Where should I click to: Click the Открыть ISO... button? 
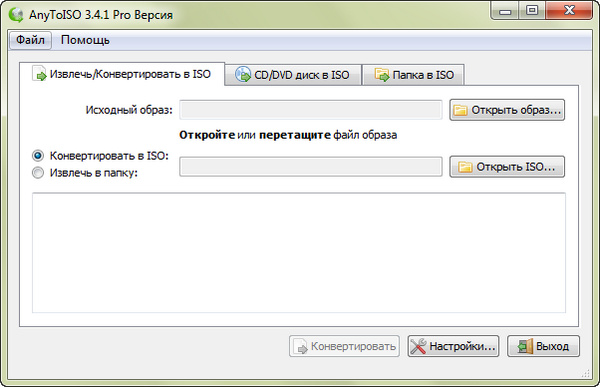click(x=507, y=167)
